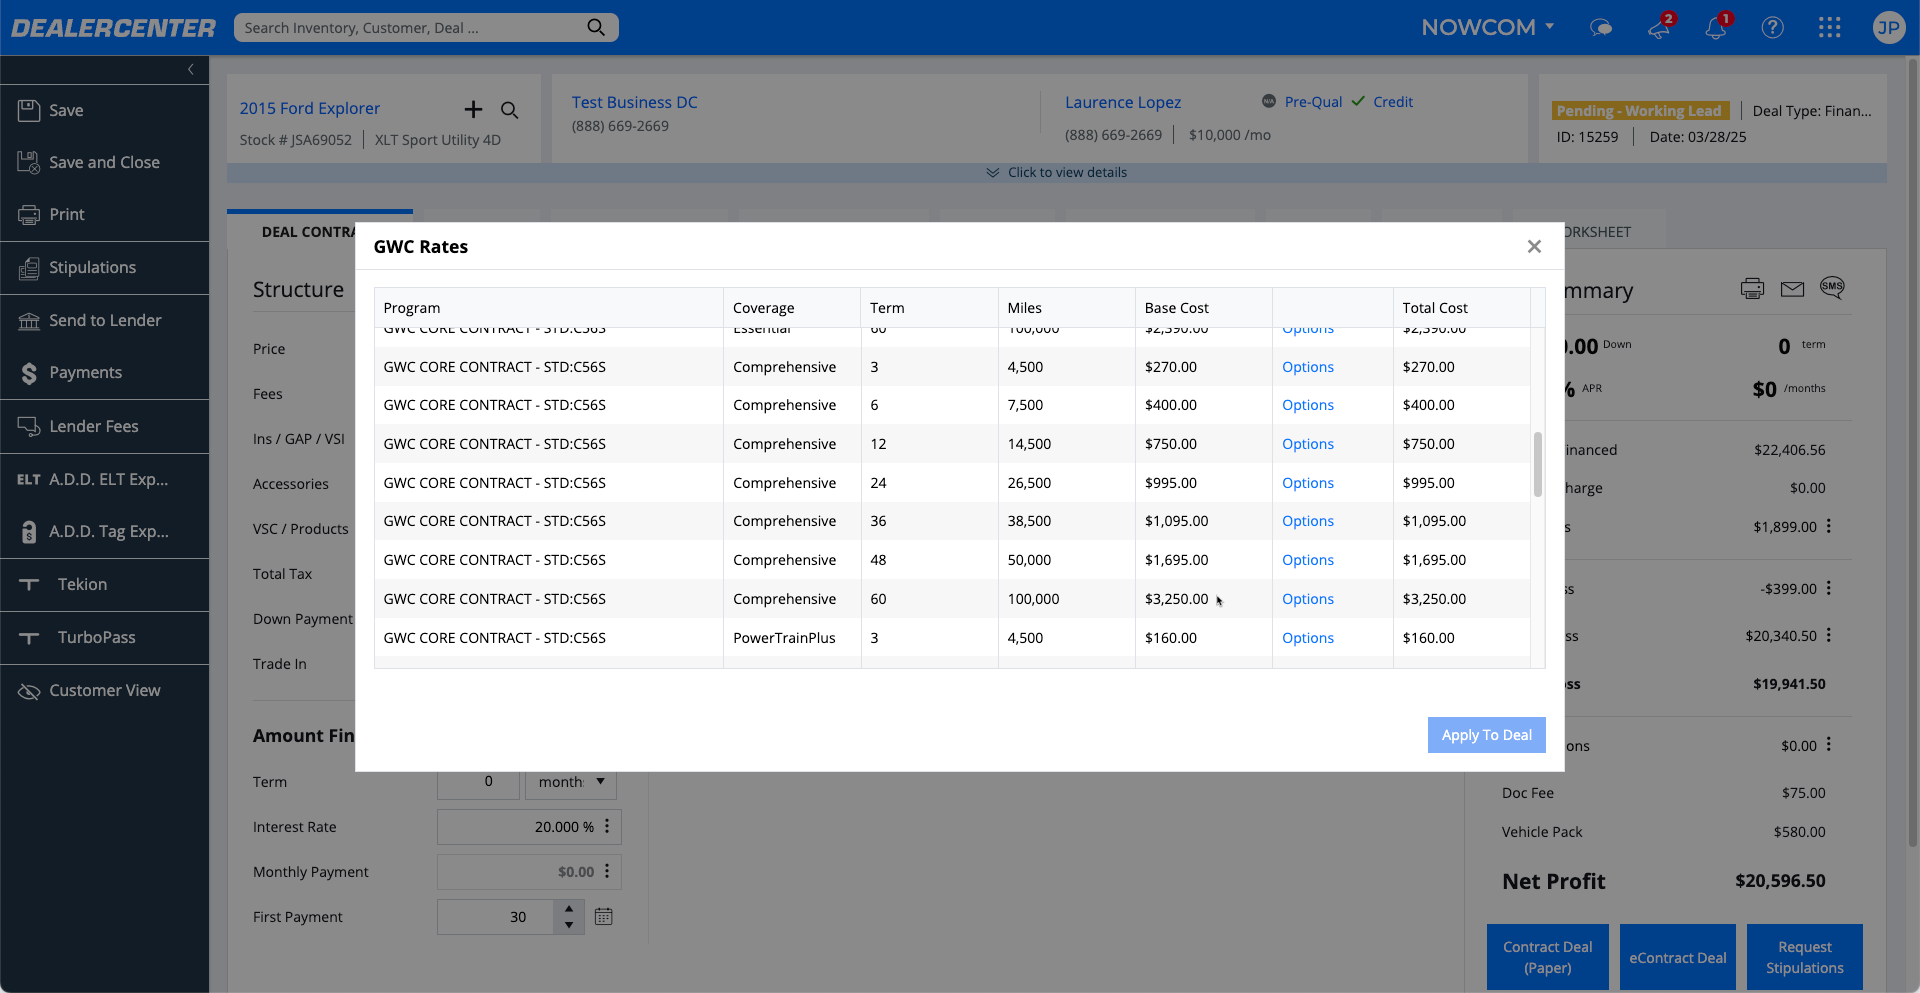Open Lender Fees from sidebar
The height and width of the screenshot is (993, 1920).
point(104,426)
